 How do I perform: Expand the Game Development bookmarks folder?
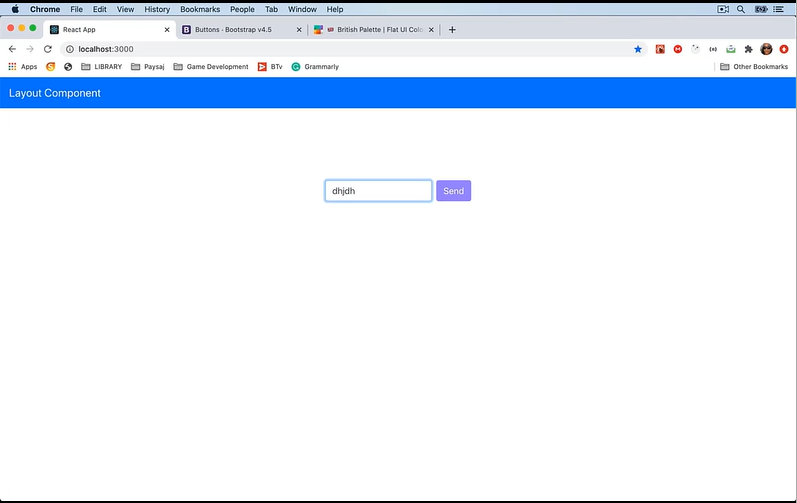pyautogui.click(x=210, y=67)
